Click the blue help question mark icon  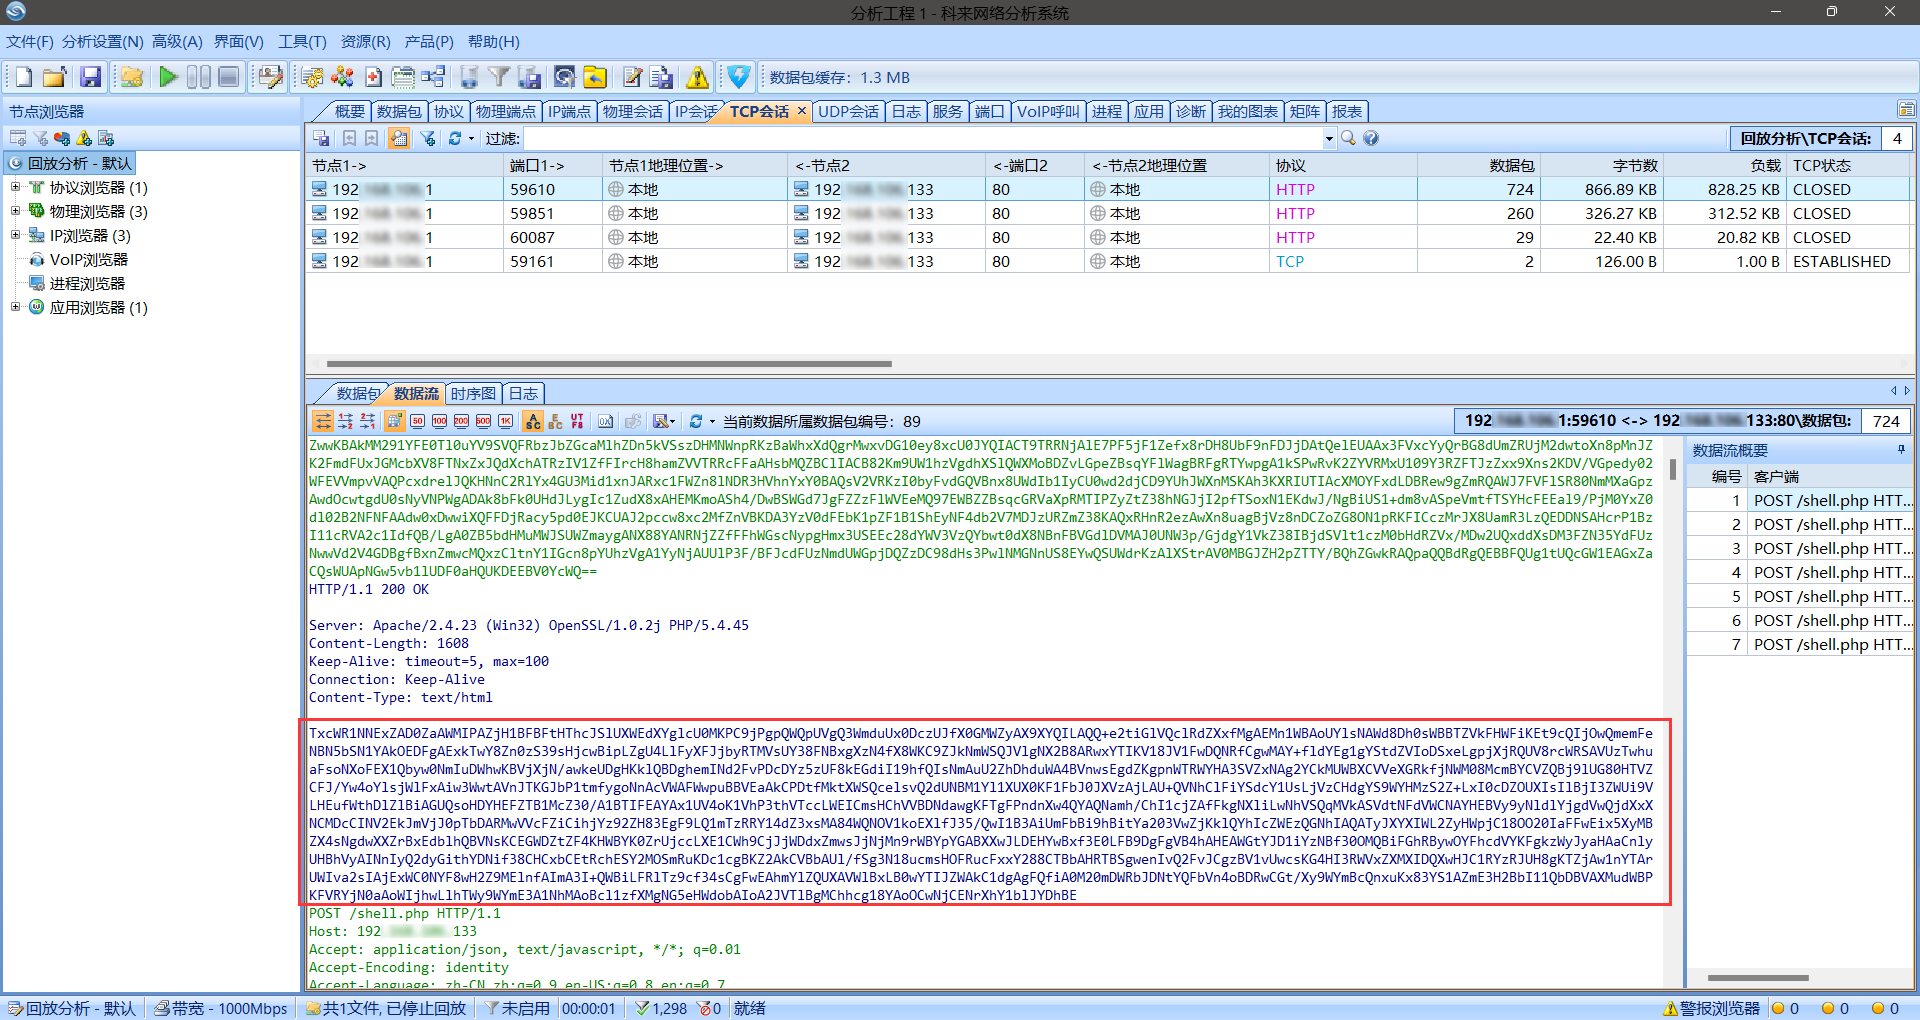tap(1371, 138)
